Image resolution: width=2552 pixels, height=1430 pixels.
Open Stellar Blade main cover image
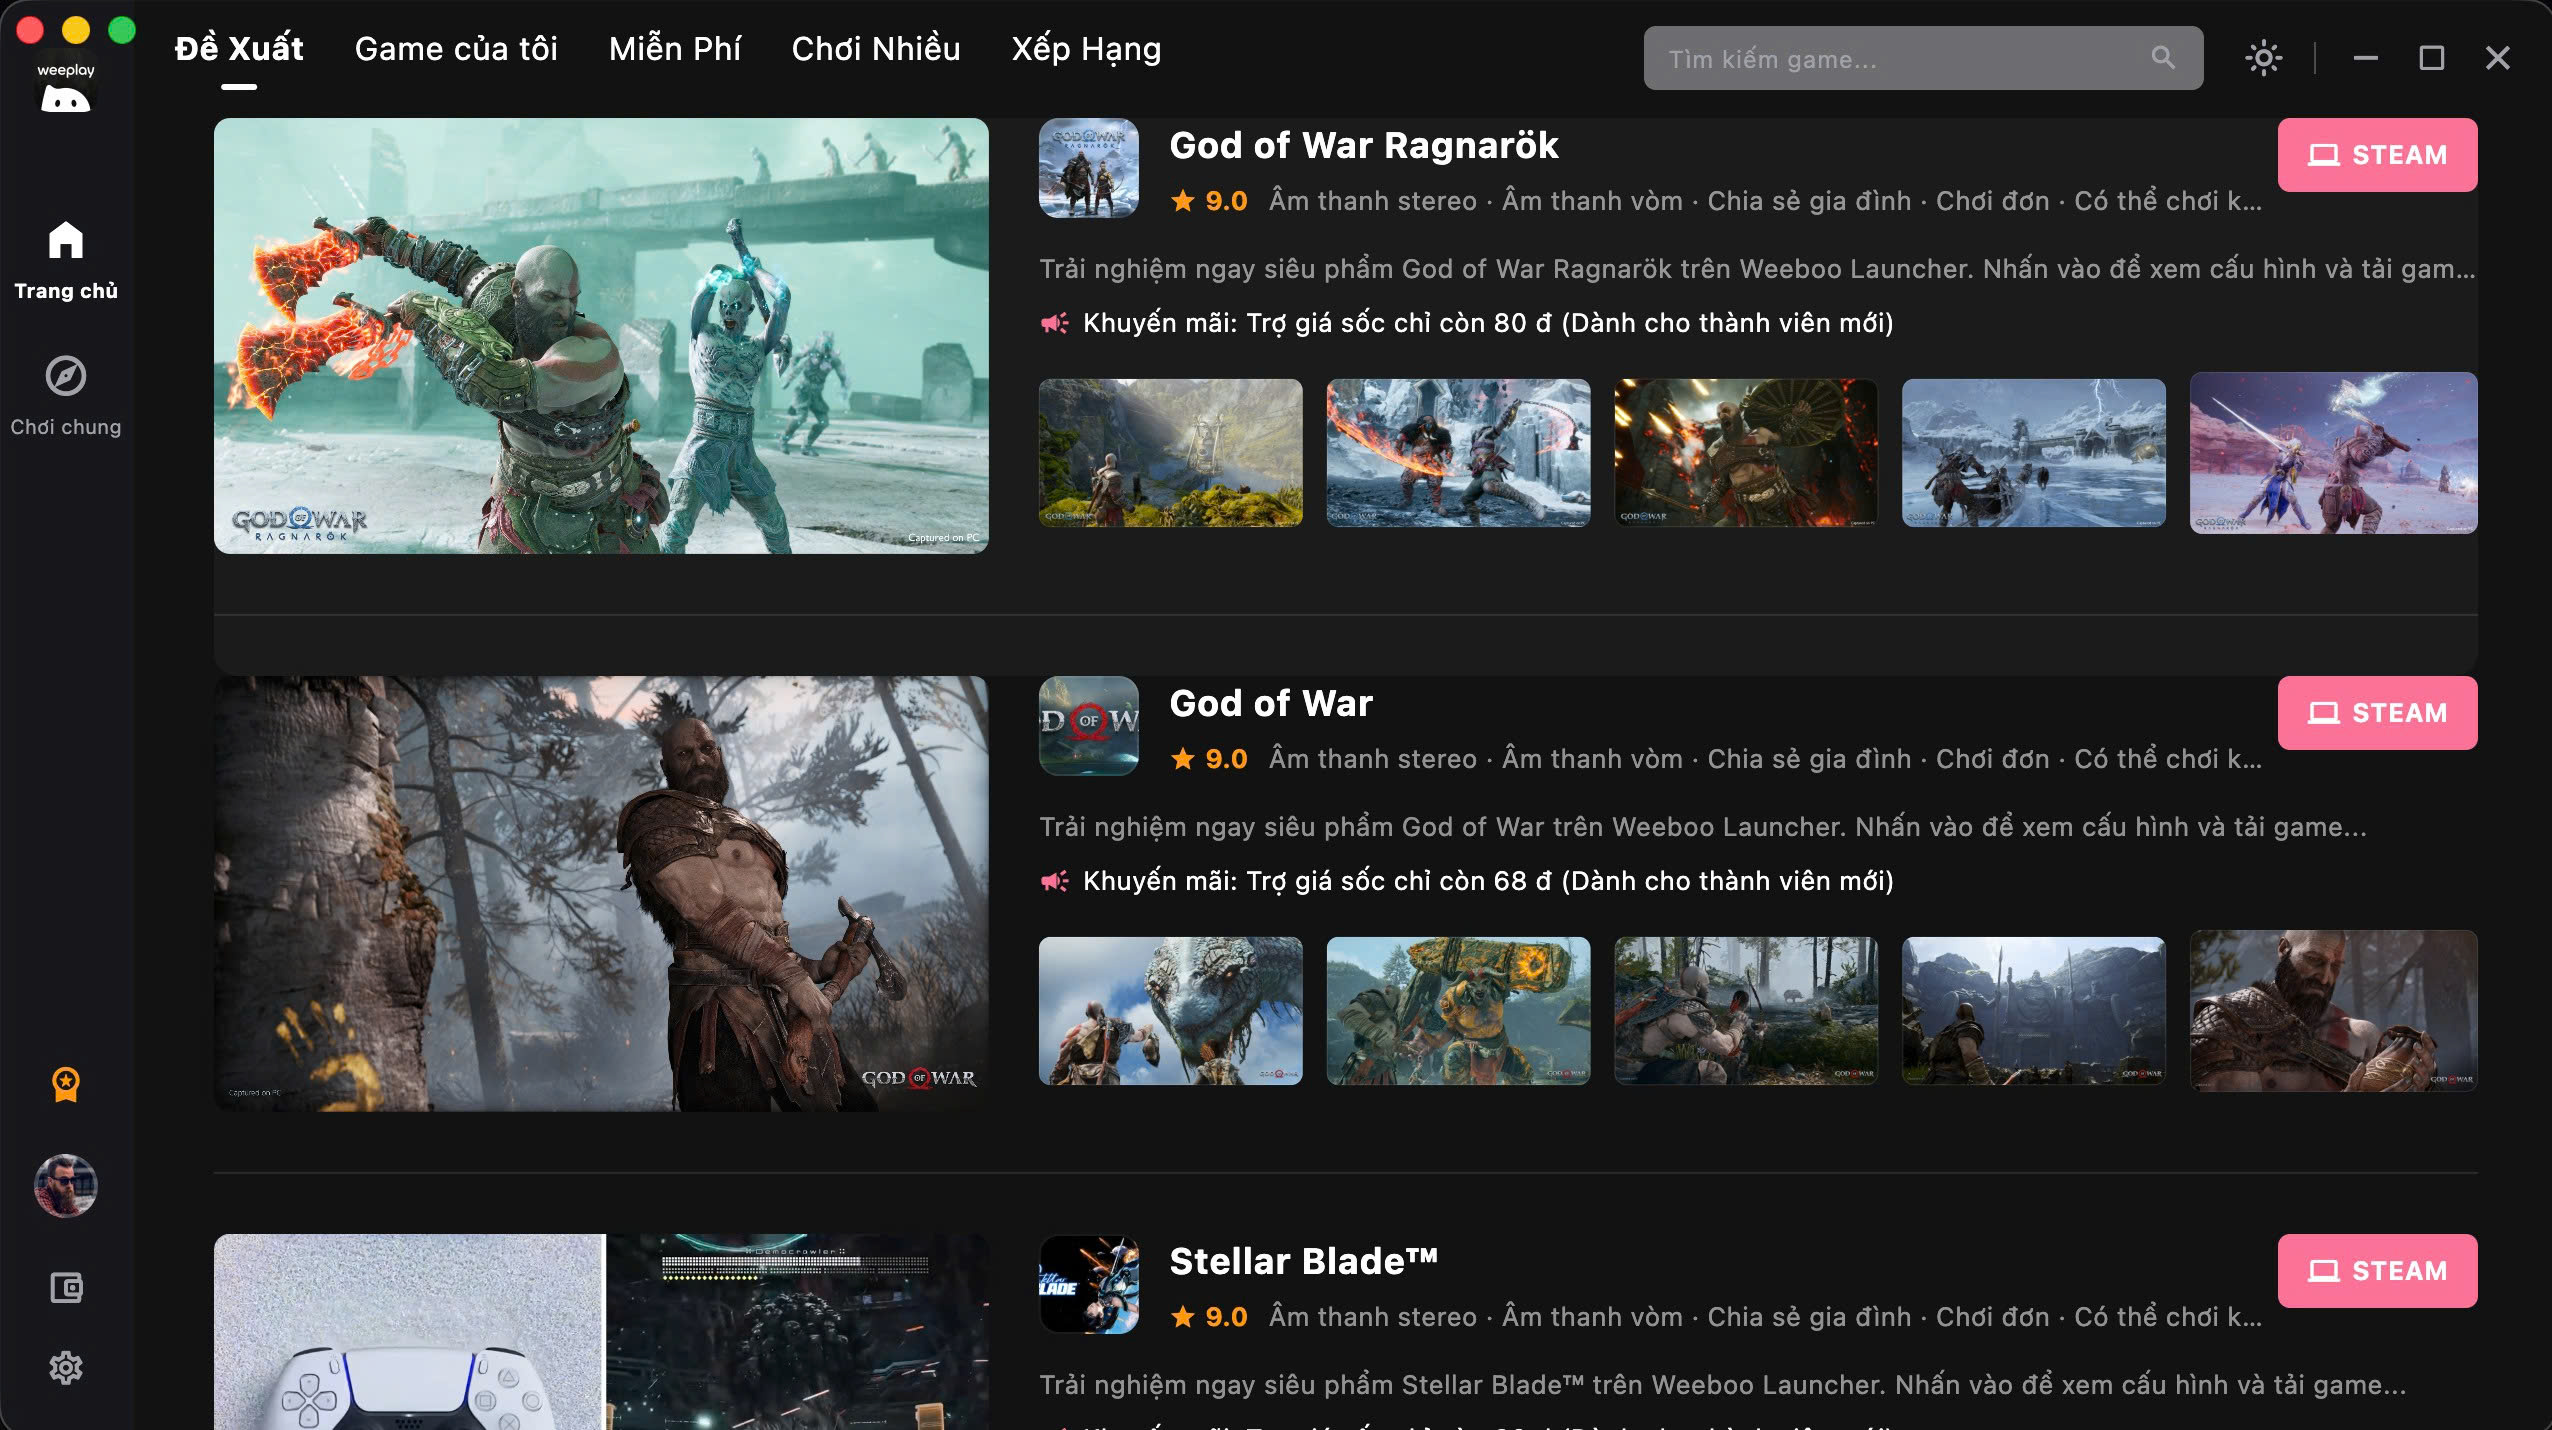pyautogui.click(x=601, y=1332)
